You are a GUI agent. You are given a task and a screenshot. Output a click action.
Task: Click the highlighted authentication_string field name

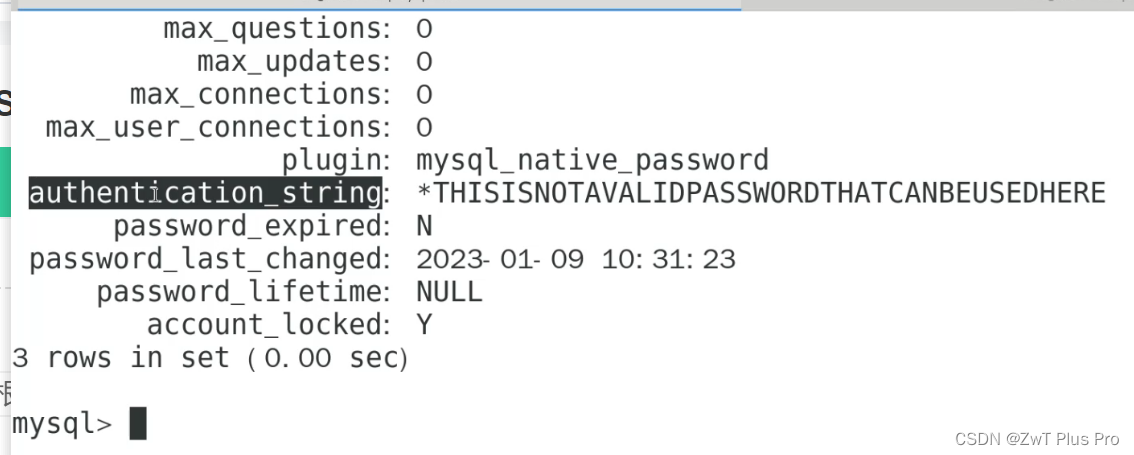205,193
